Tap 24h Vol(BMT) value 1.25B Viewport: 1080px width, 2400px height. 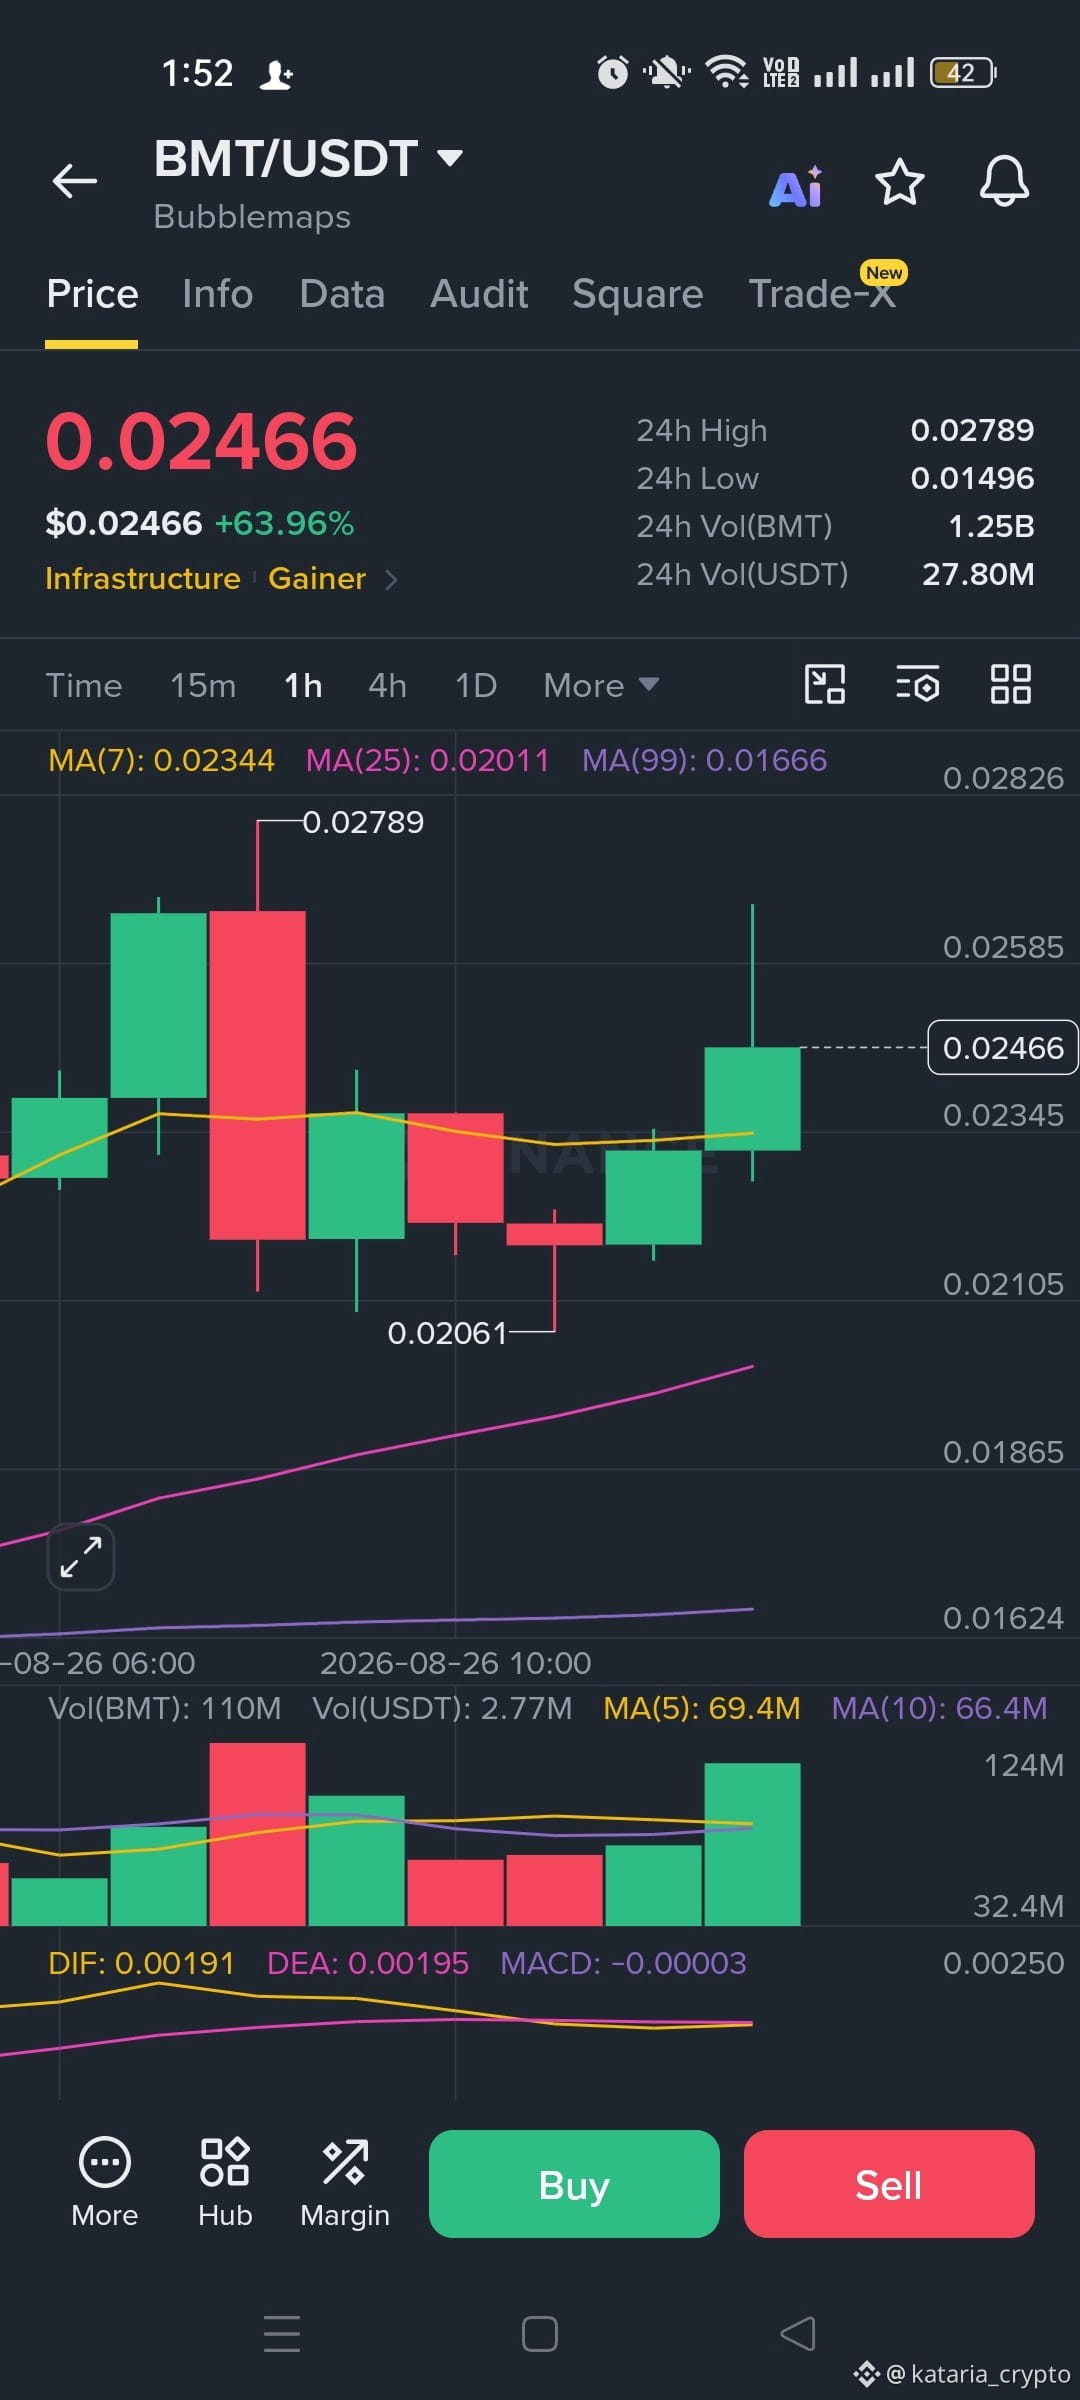pos(991,526)
